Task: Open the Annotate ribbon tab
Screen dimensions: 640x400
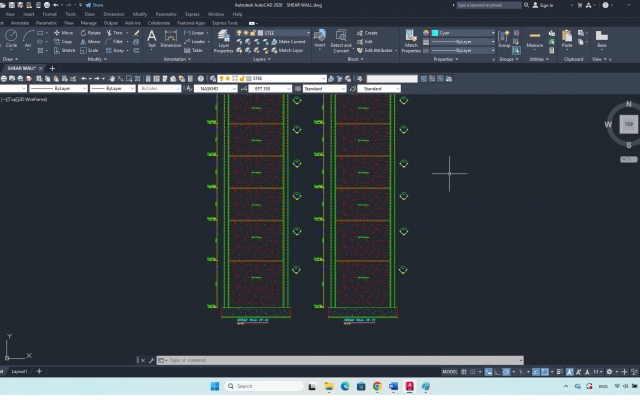Action: click(x=19, y=22)
